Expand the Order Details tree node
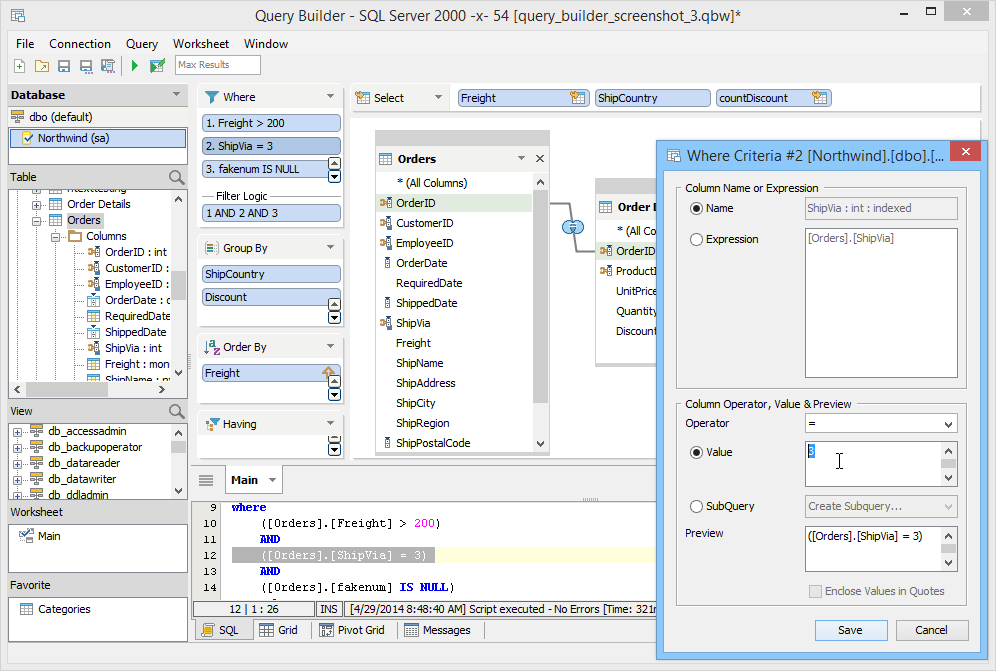This screenshot has width=996, height=671. tap(36, 205)
